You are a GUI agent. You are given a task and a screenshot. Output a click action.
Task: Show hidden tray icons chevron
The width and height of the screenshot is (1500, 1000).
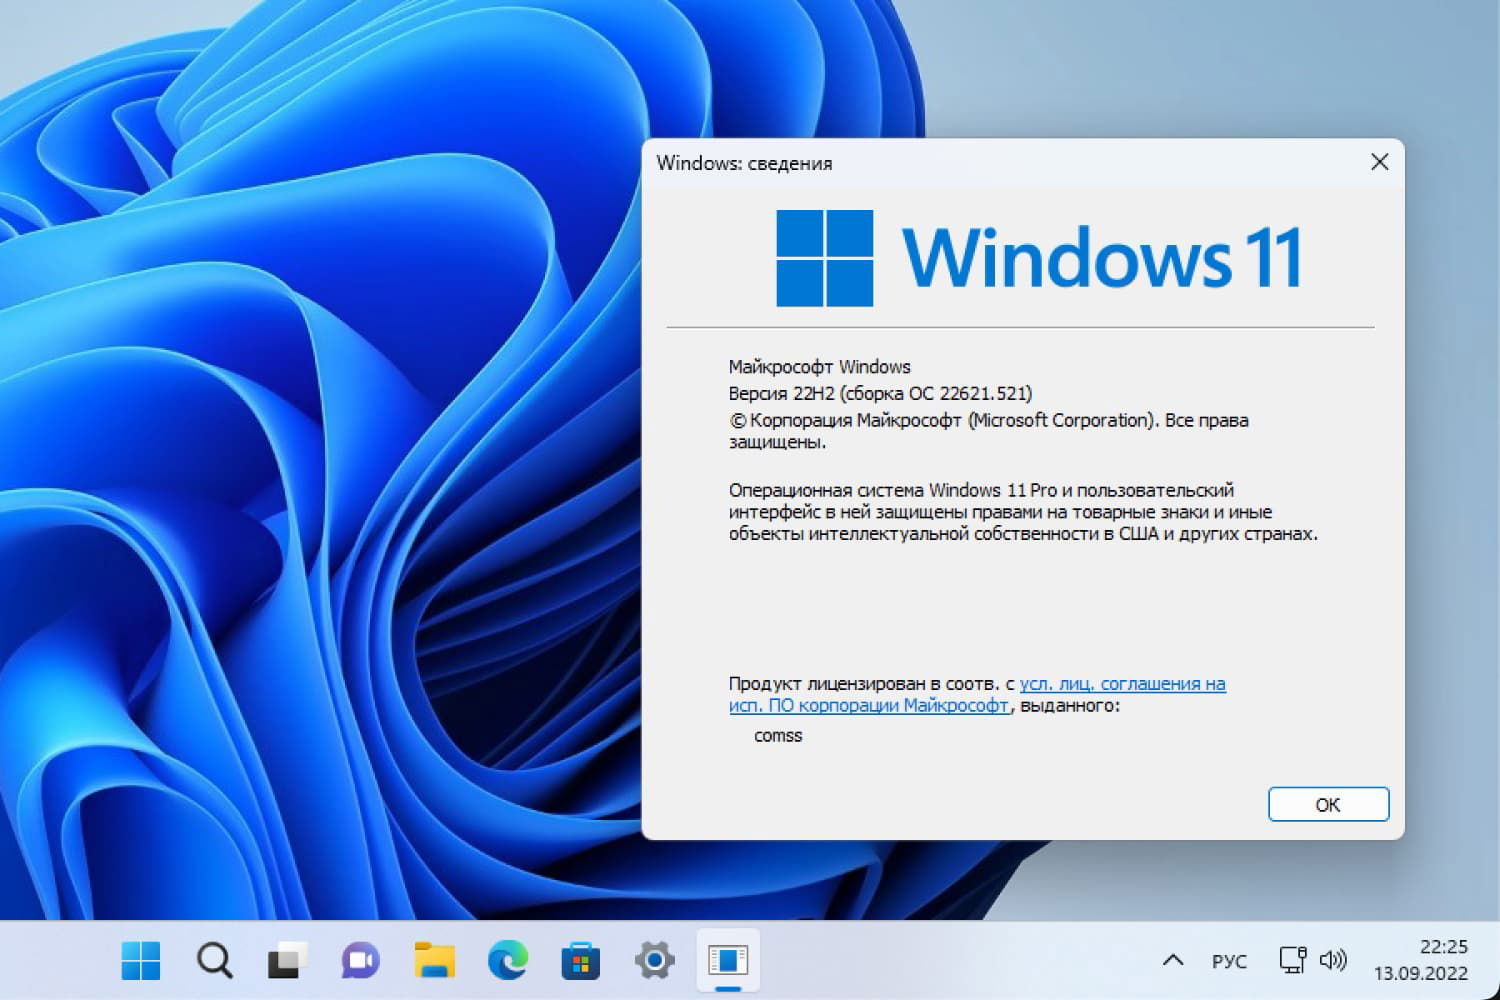pyautogui.click(x=1173, y=961)
